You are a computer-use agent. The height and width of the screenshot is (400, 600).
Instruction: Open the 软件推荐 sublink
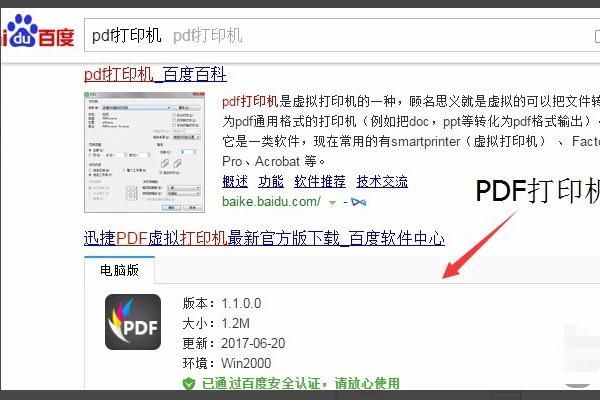tap(320, 181)
